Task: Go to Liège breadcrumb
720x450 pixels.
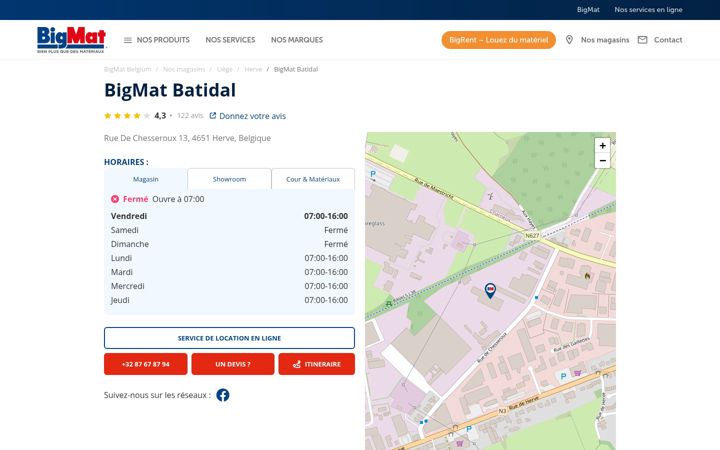Action: tap(225, 69)
